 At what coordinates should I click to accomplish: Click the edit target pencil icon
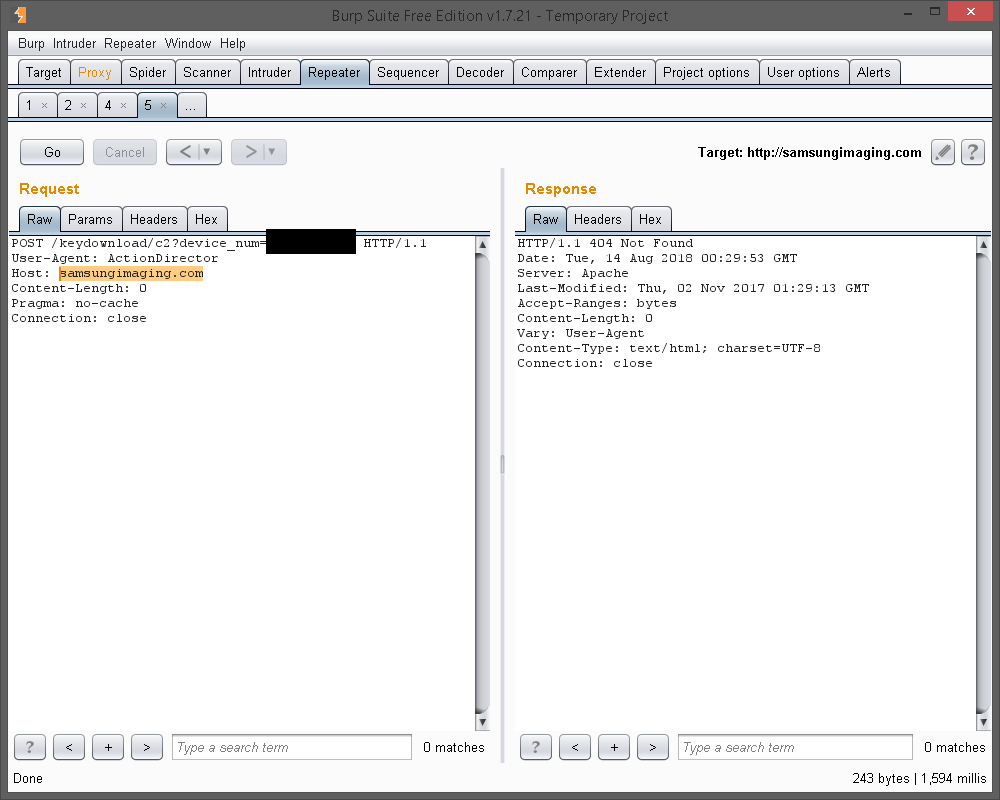coord(942,152)
